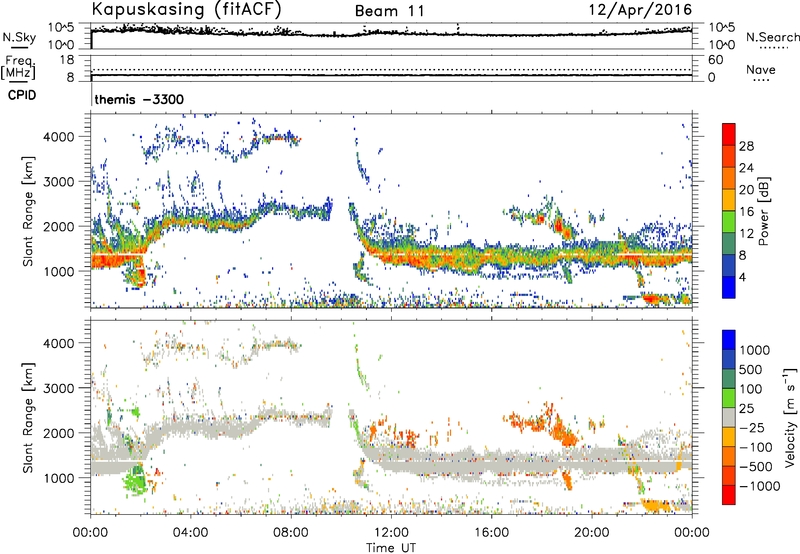Select the 18 tick on frequency axis
The width and height of the screenshot is (800, 554).
pos(67,60)
